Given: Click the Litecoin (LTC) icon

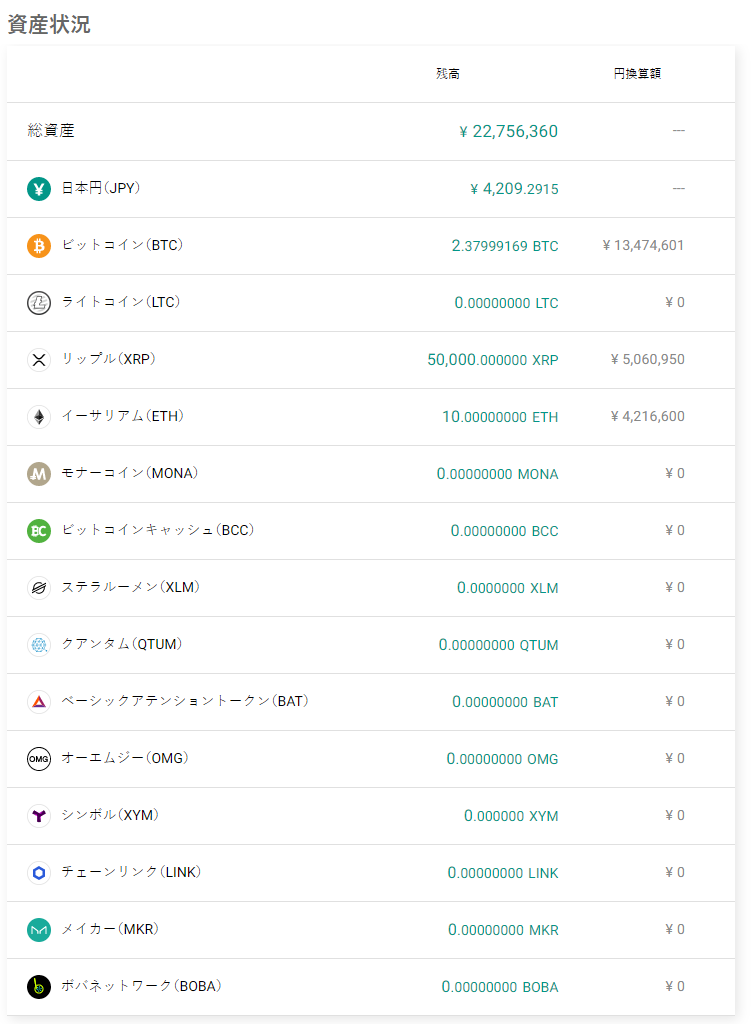Looking at the screenshot, I should [x=39, y=303].
